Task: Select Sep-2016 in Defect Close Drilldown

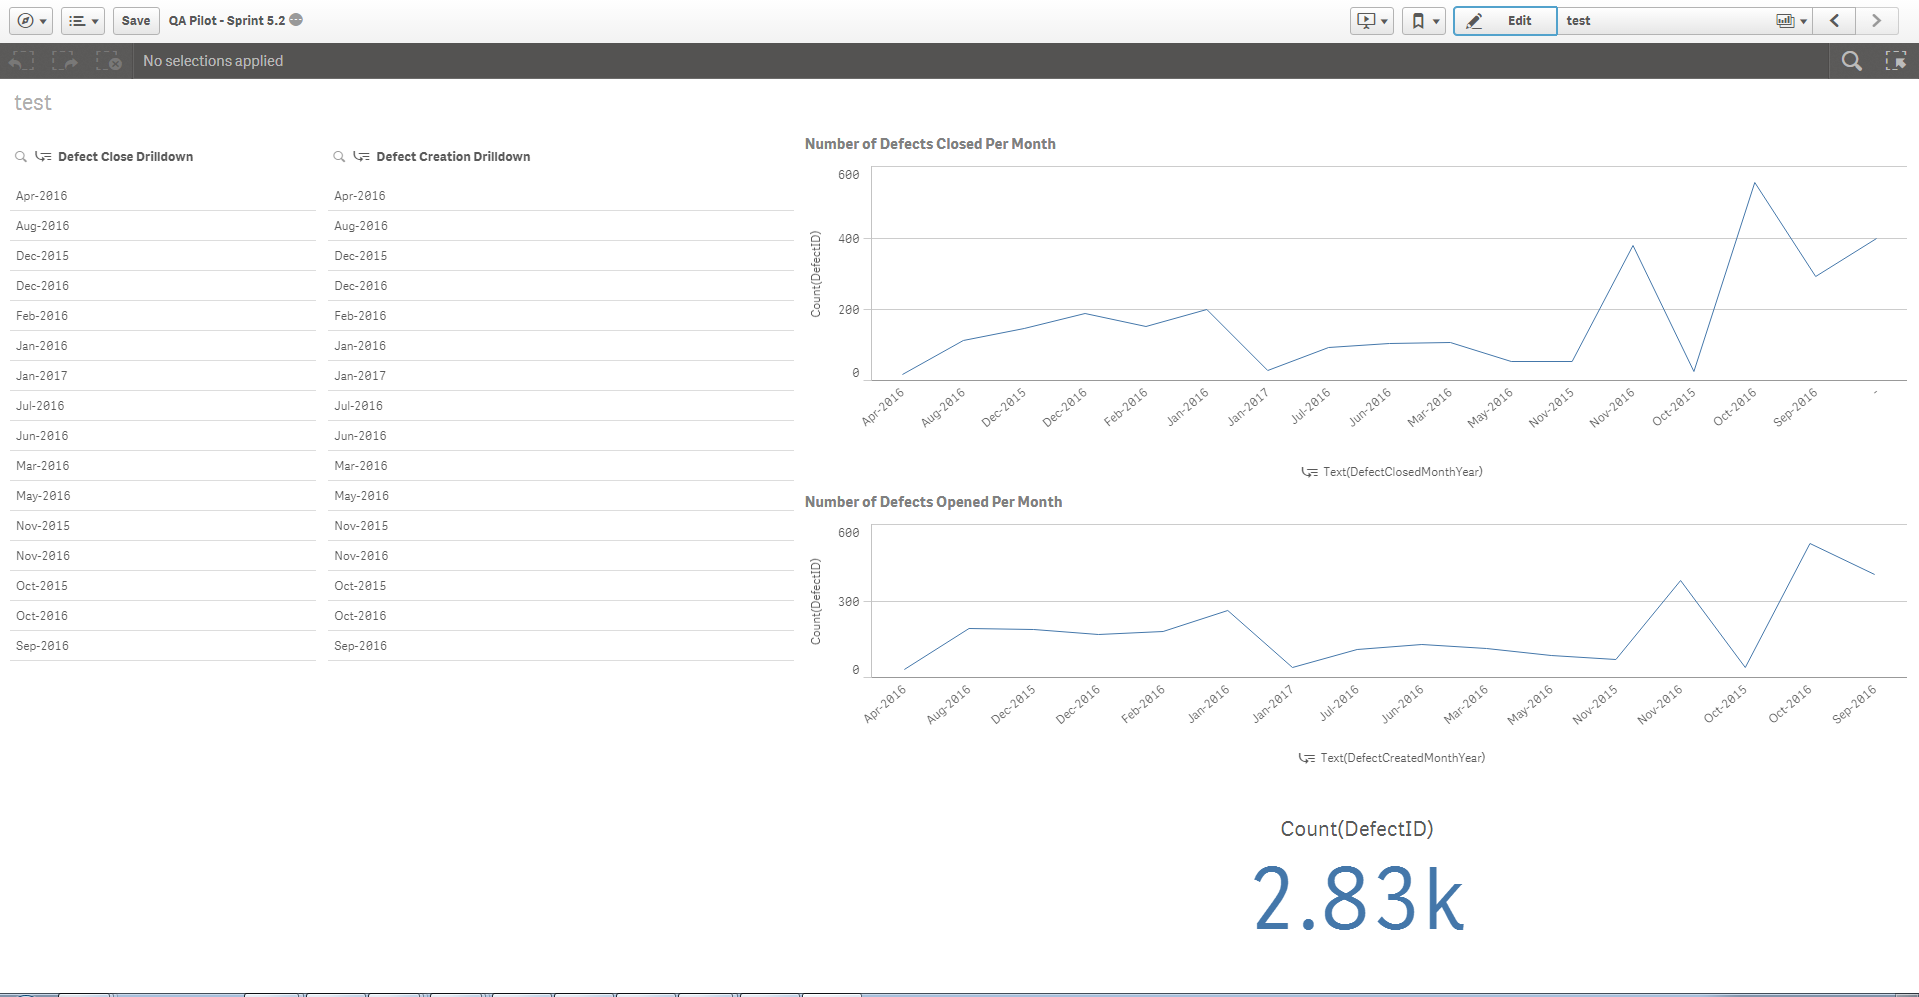Action: [163, 646]
